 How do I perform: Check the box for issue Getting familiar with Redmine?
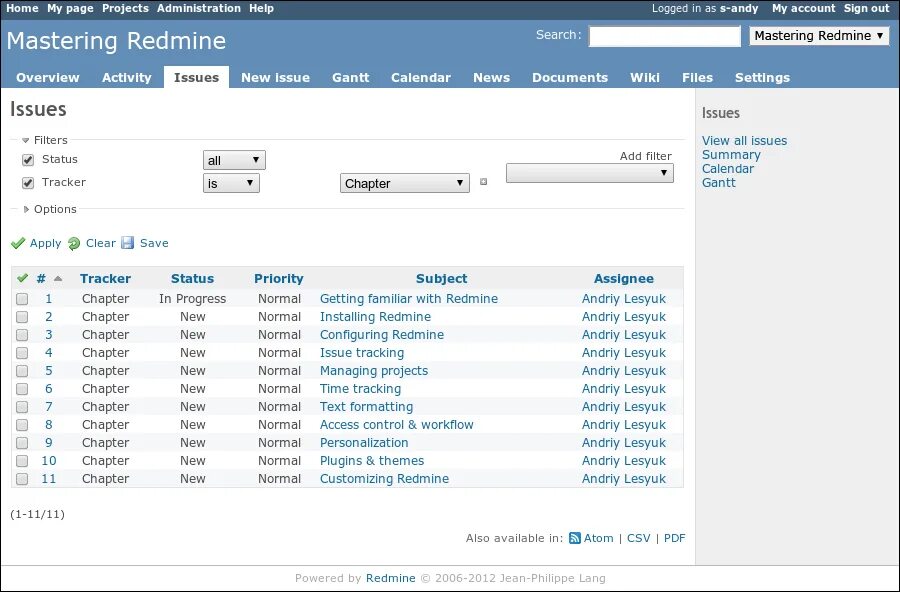22,299
